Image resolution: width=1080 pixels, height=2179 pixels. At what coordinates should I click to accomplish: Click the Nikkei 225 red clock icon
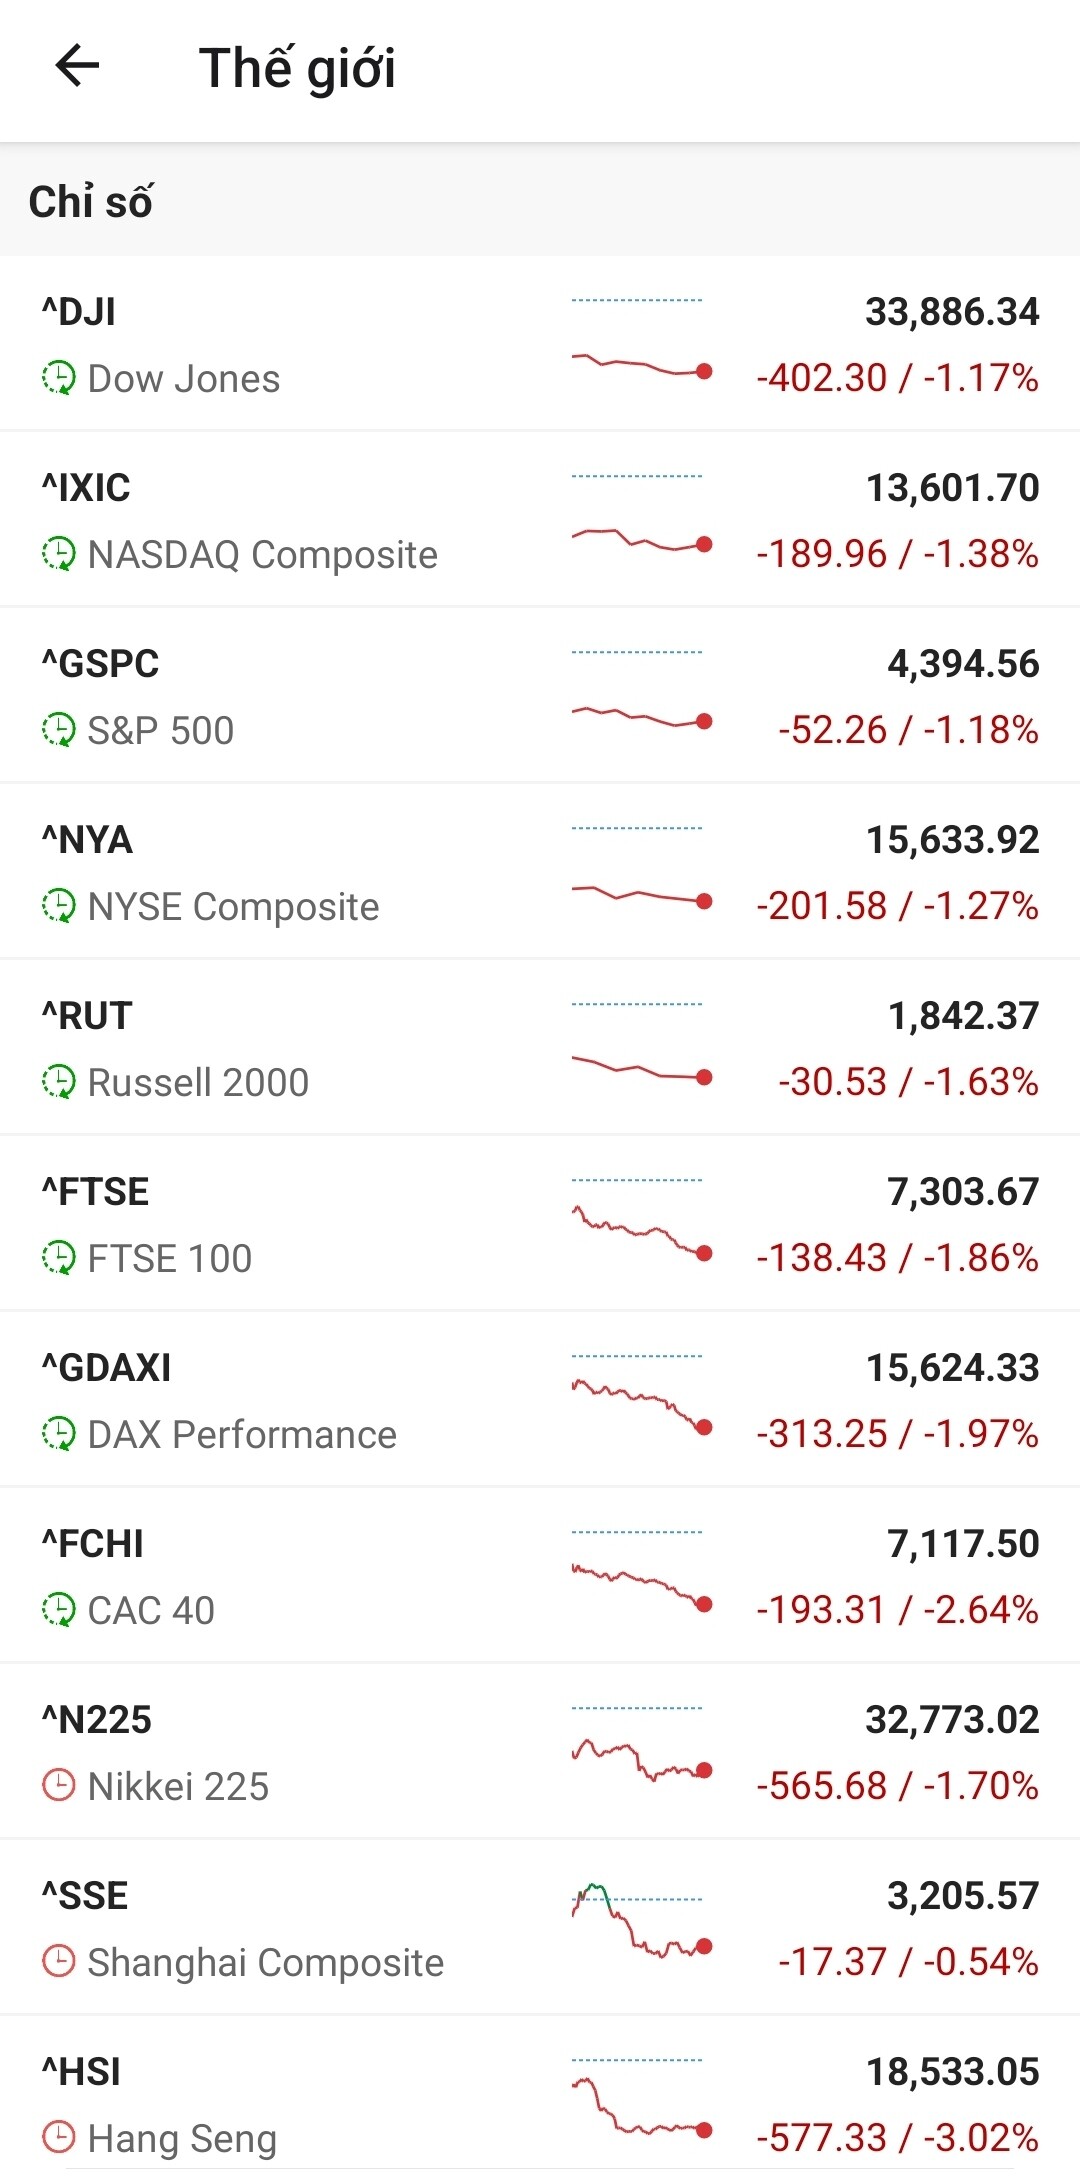[x=58, y=1786]
